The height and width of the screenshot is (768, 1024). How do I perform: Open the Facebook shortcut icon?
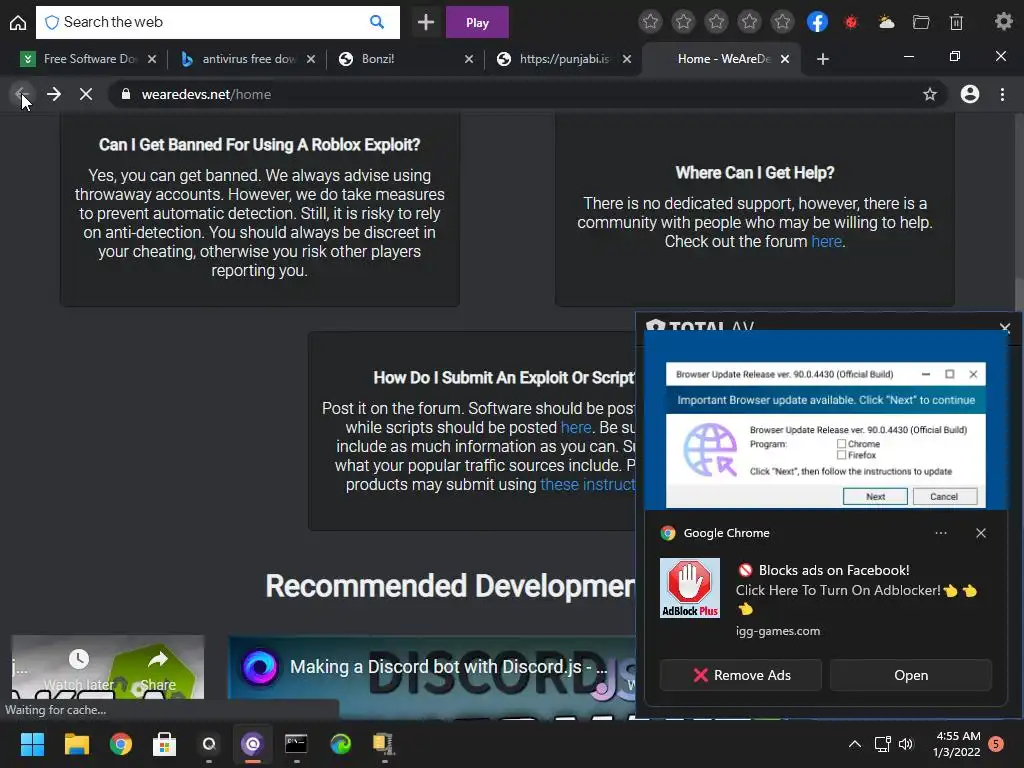pyautogui.click(x=817, y=22)
